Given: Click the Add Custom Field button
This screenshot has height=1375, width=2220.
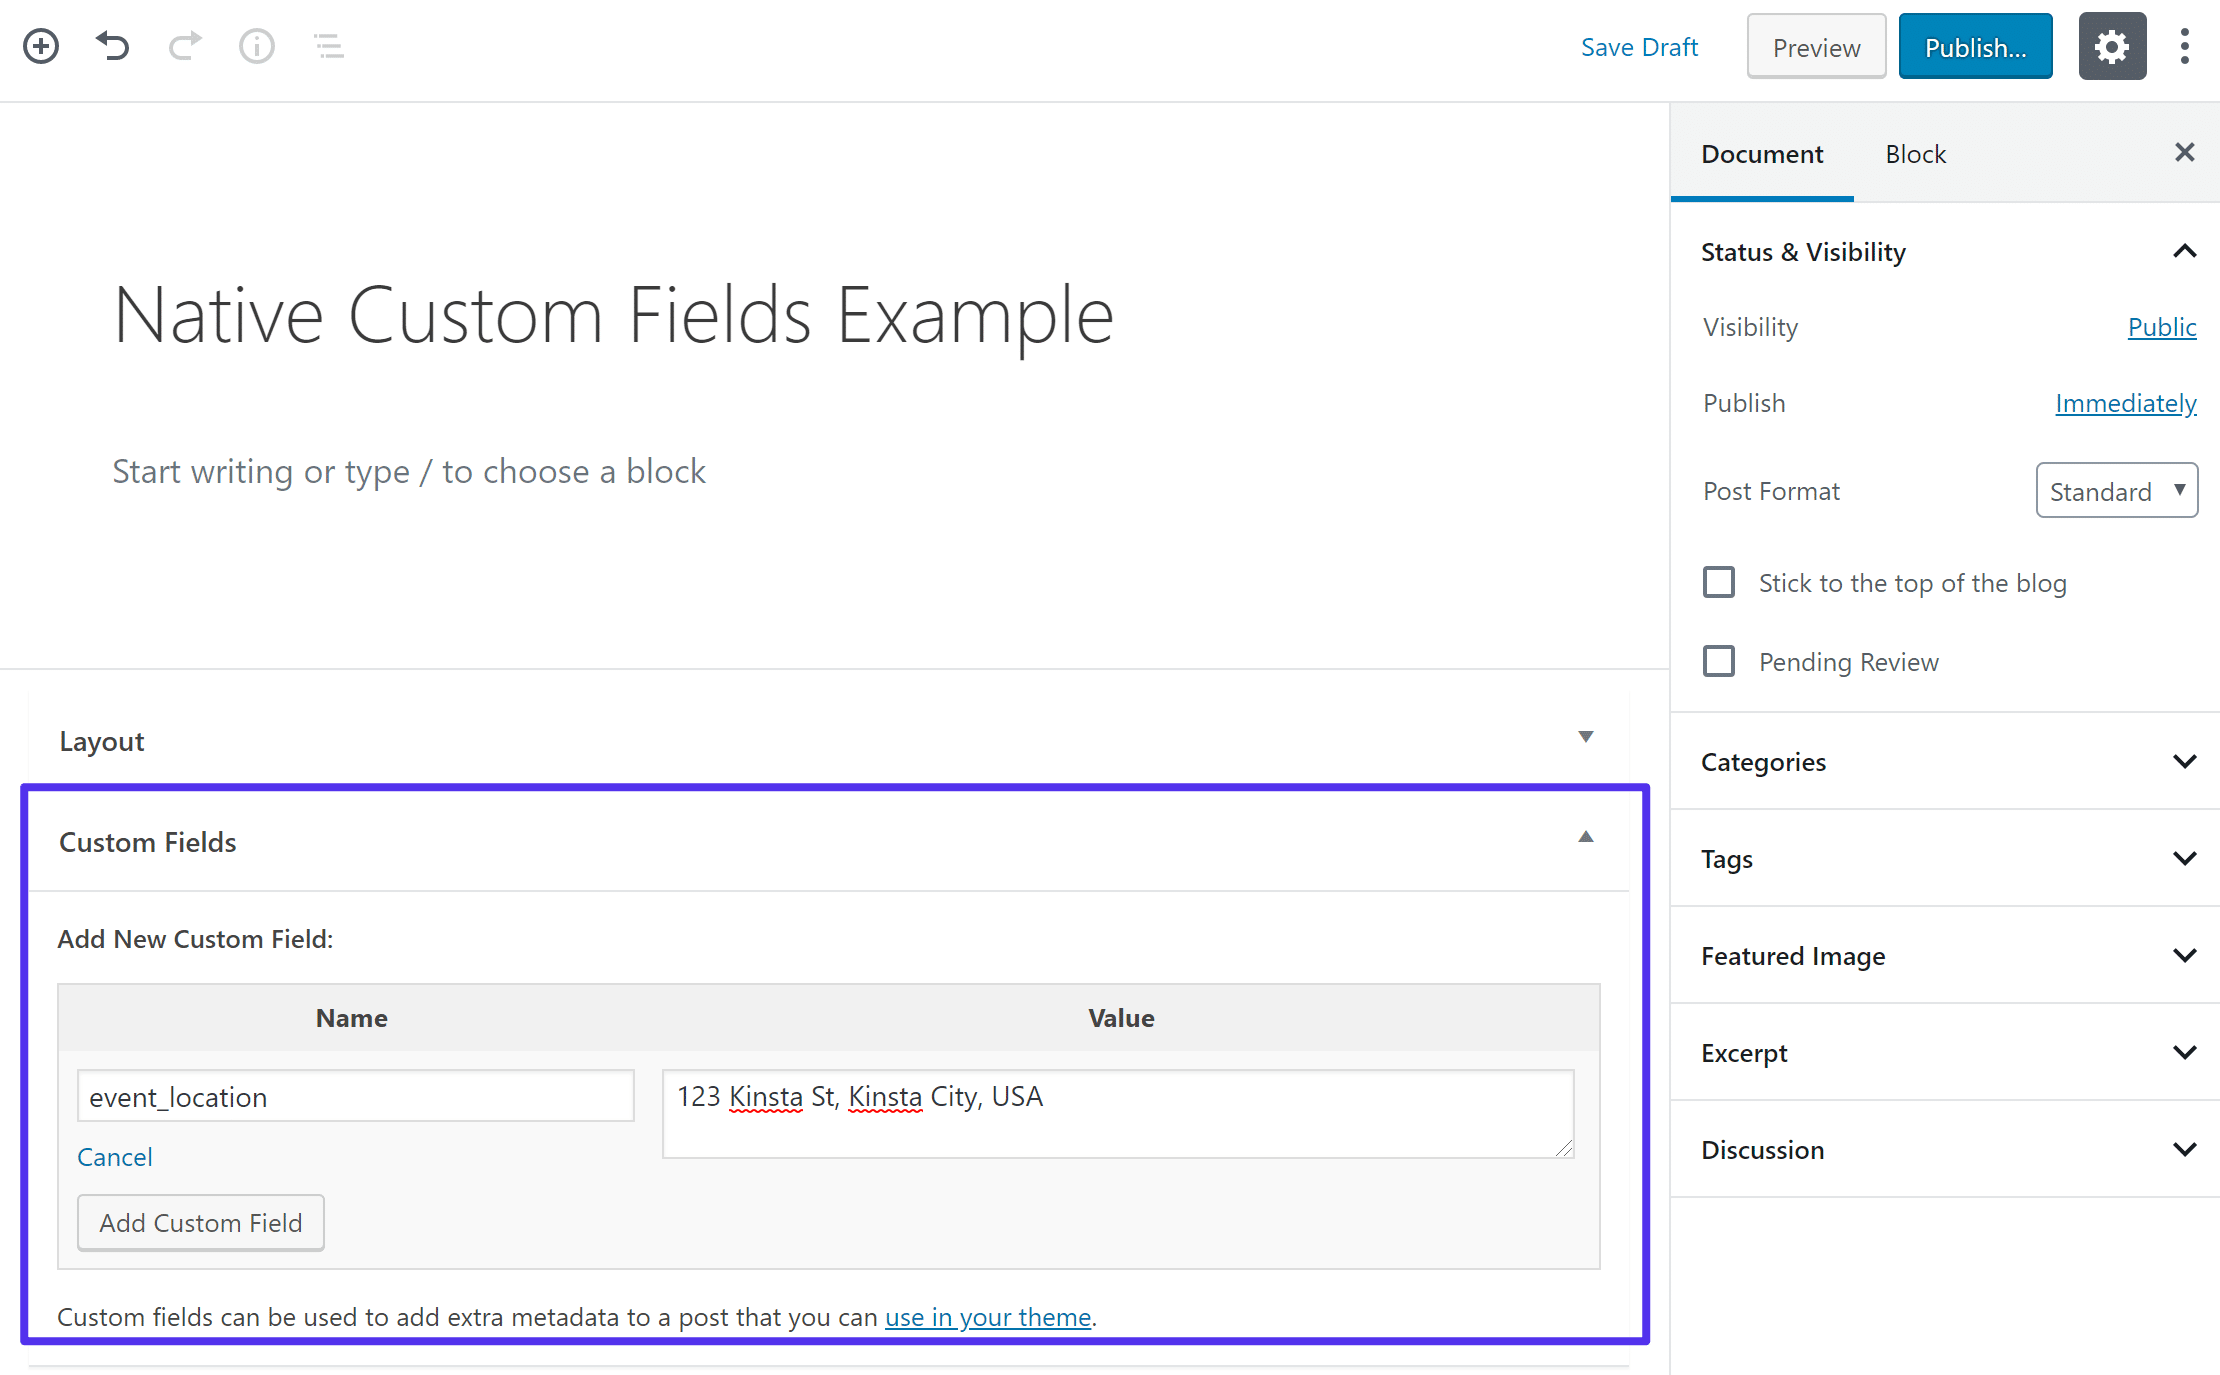Looking at the screenshot, I should tap(200, 1221).
